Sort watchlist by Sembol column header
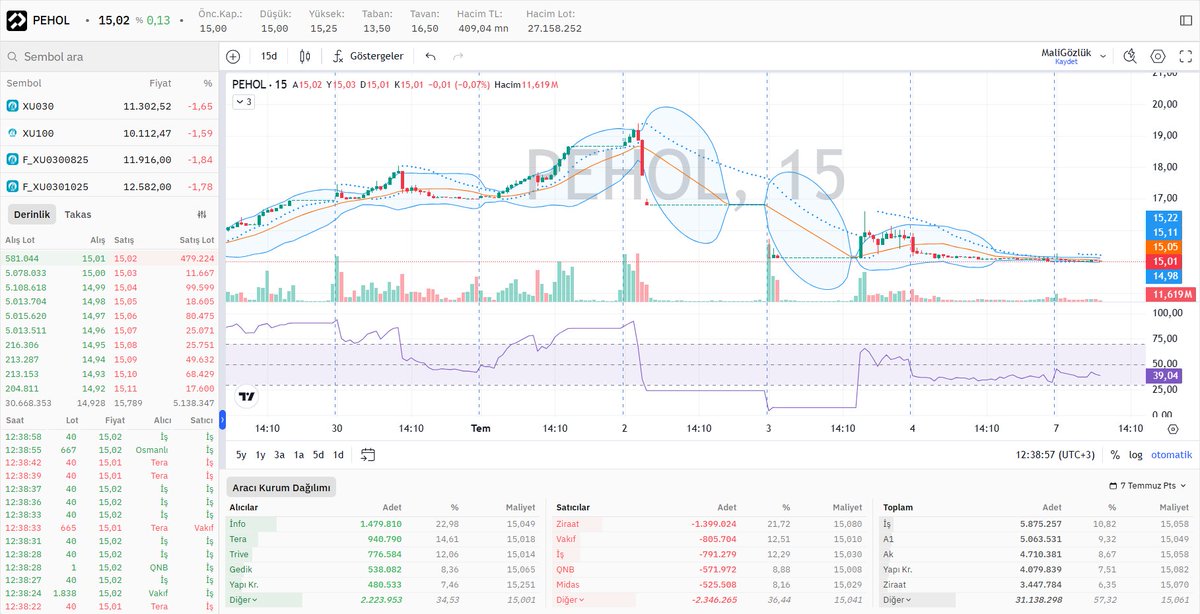 24,83
